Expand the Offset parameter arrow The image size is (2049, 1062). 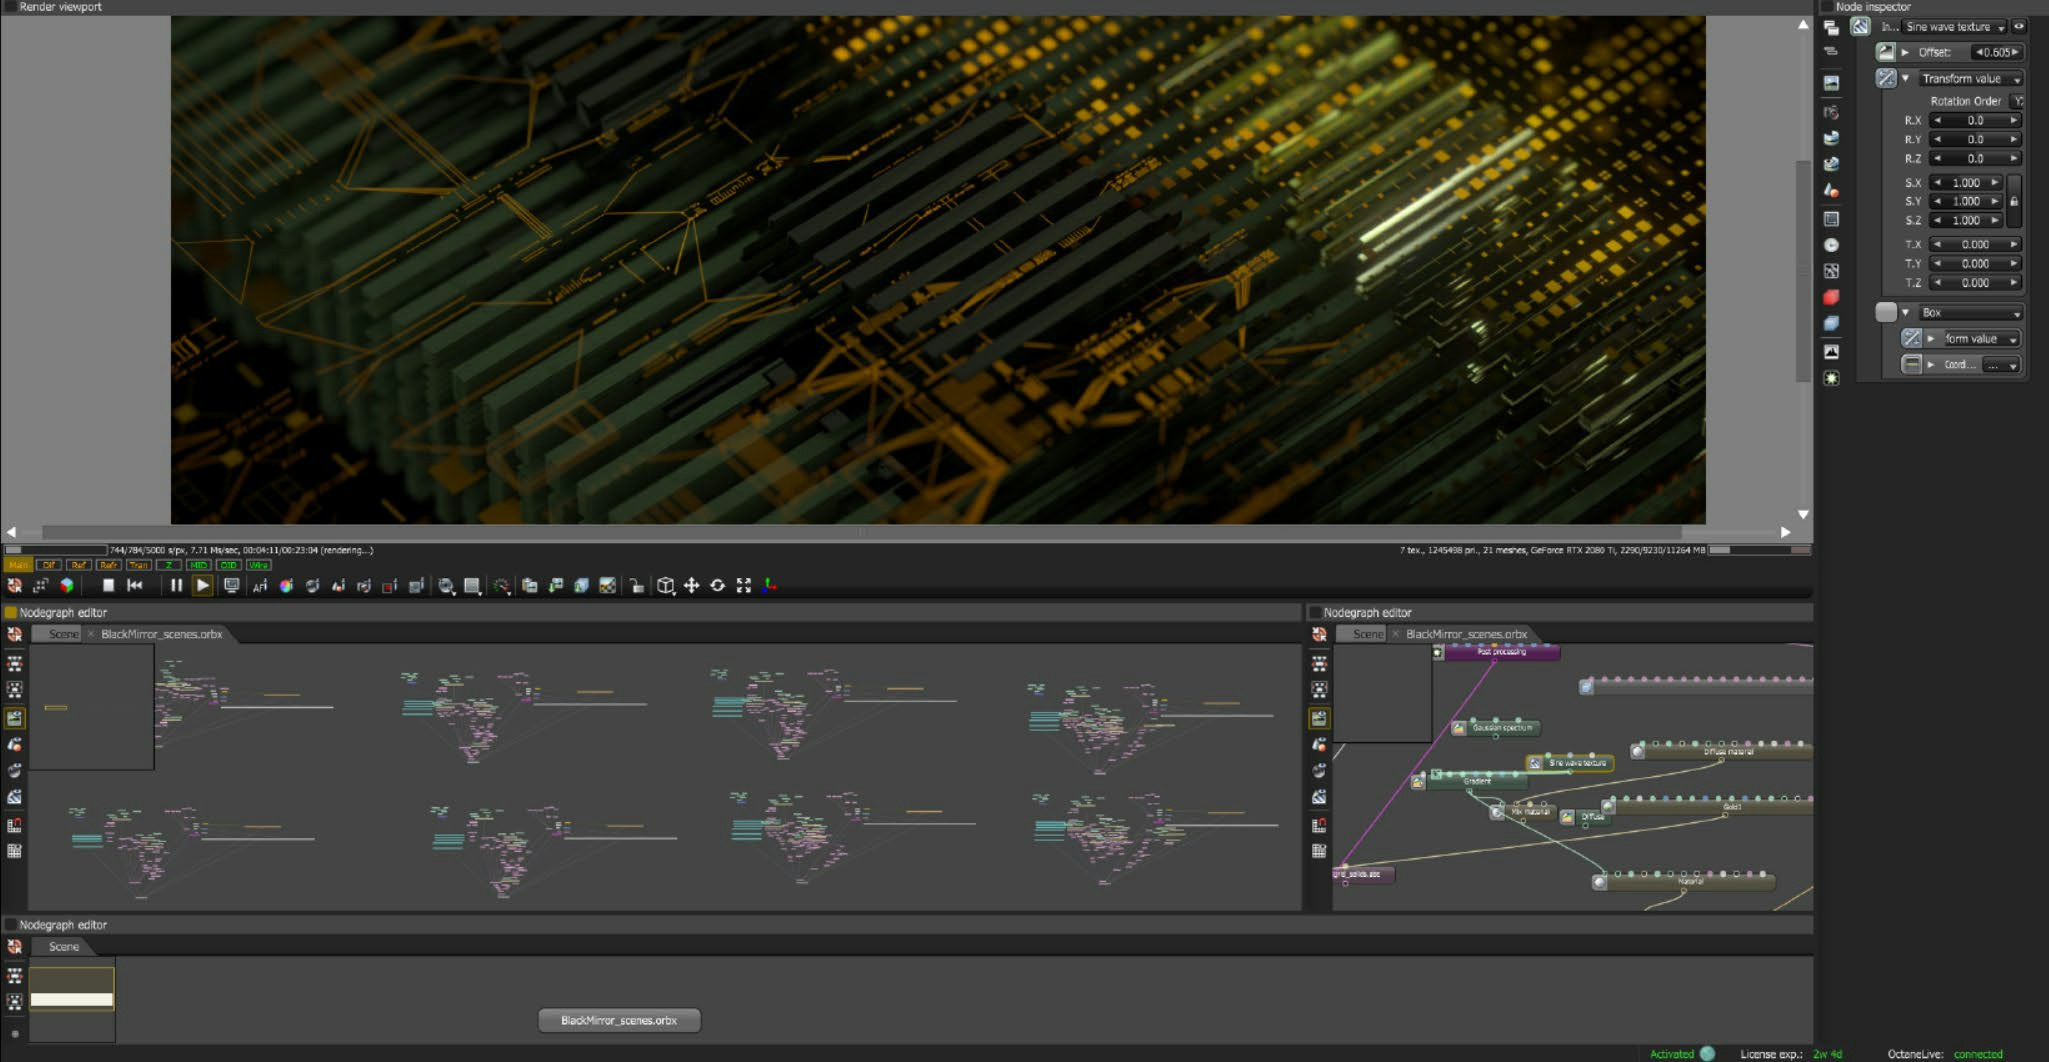[x=1905, y=52]
